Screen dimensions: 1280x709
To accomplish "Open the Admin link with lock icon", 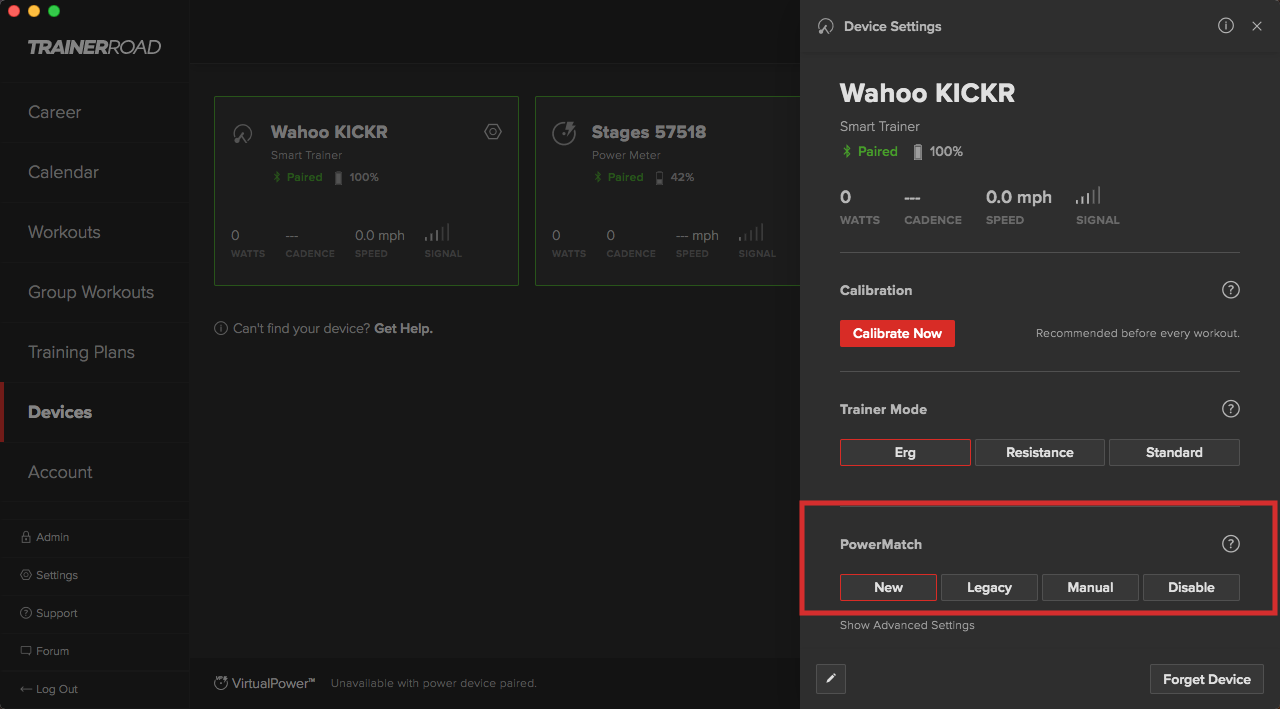I will [x=45, y=537].
